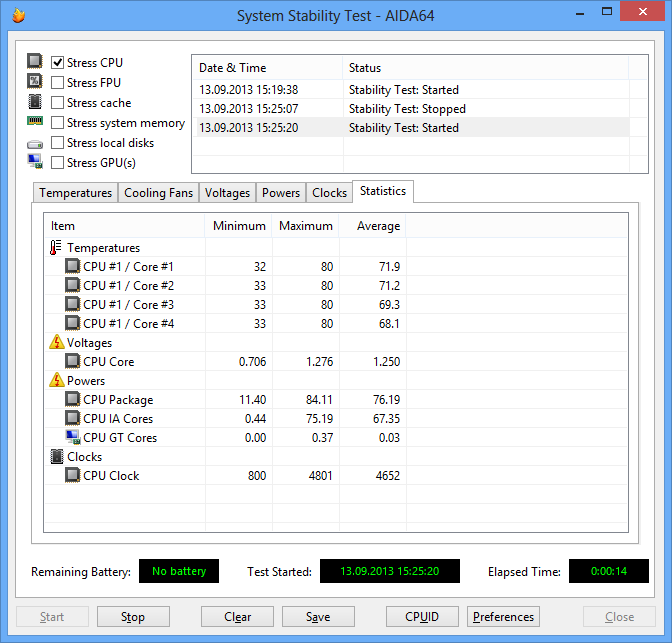This screenshot has width=672, height=643.
Task: Show the Clocks tab
Action: tap(329, 193)
